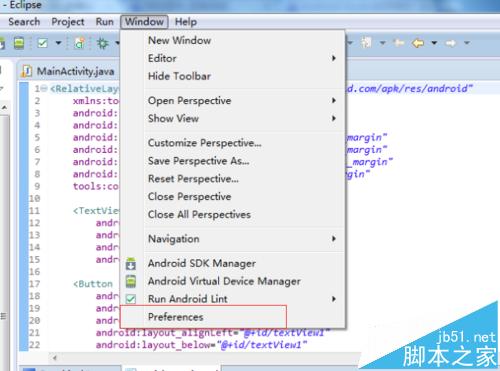This screenshot has height=371, width=500.
Task: Click the horizontal scrollbar left arrow
Action: click(54, 358)
